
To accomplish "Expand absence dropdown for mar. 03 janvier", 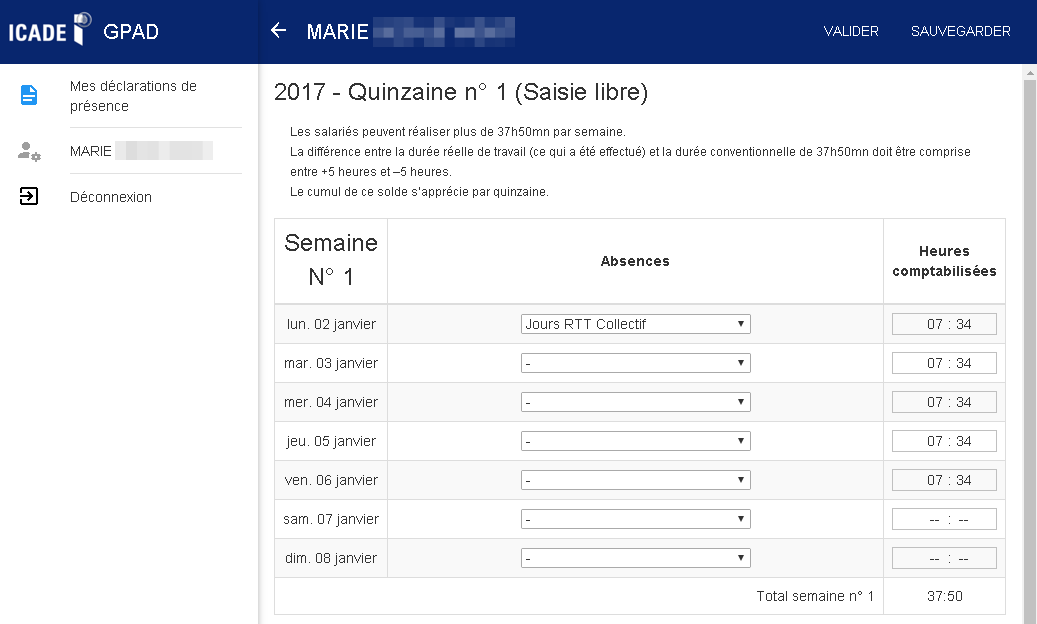I will (x=635, y=363).
